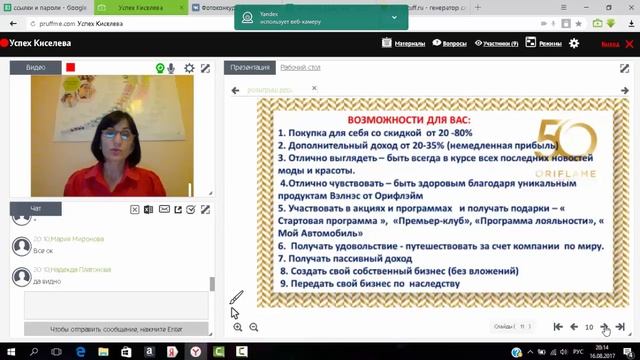640x360 pixels.
Task: Mute the microphone in video panel
Action: pos(171,68)
